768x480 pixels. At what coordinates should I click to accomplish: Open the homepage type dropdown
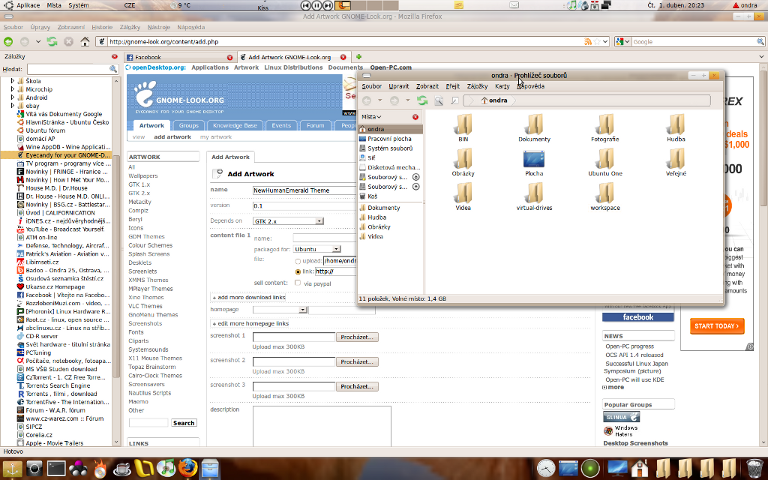(x=280, y=310)
